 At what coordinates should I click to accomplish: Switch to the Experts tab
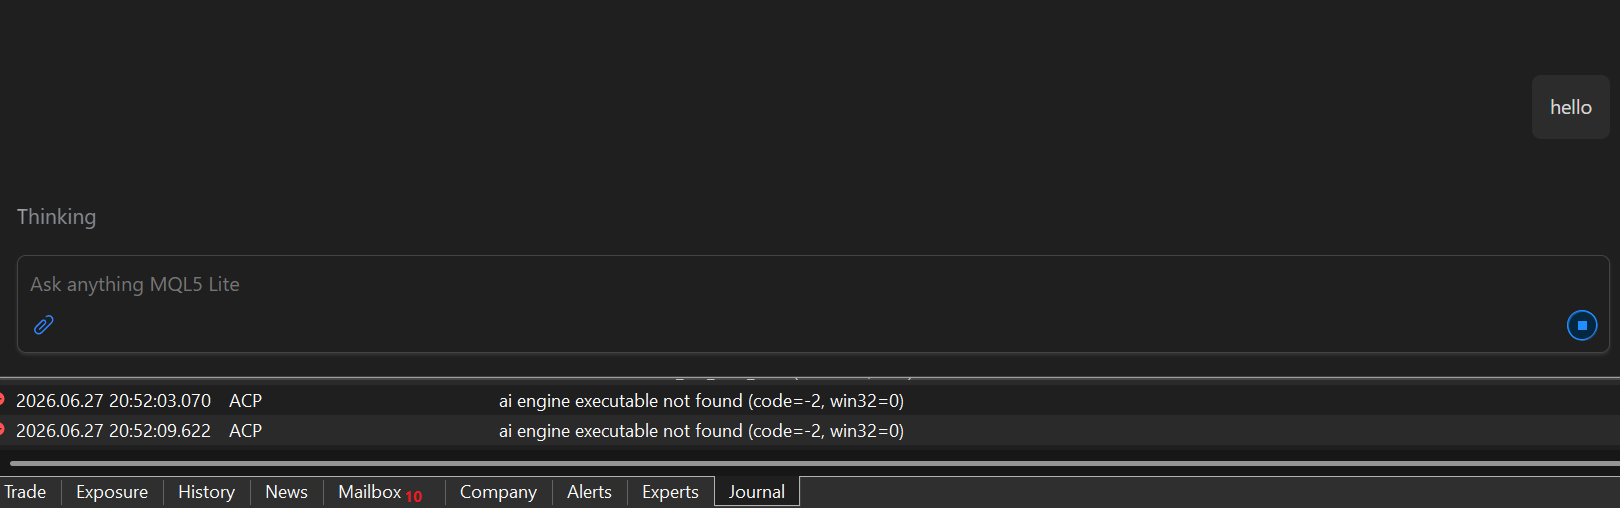click(x=670, y=492)
